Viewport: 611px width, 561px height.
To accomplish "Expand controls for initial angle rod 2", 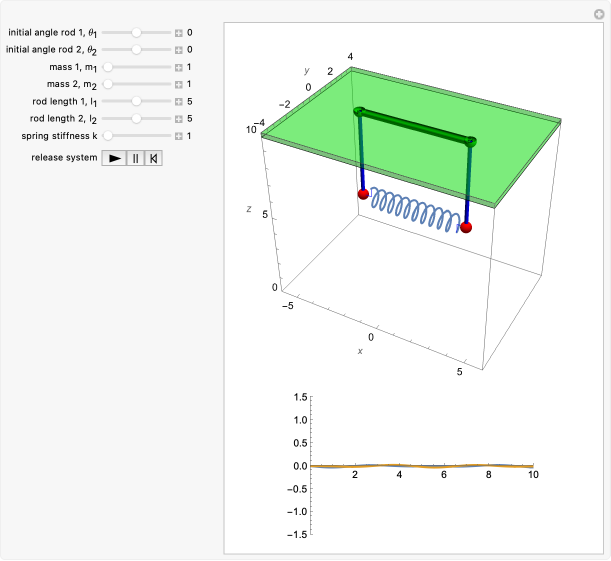I will click(x=178, y=49).
